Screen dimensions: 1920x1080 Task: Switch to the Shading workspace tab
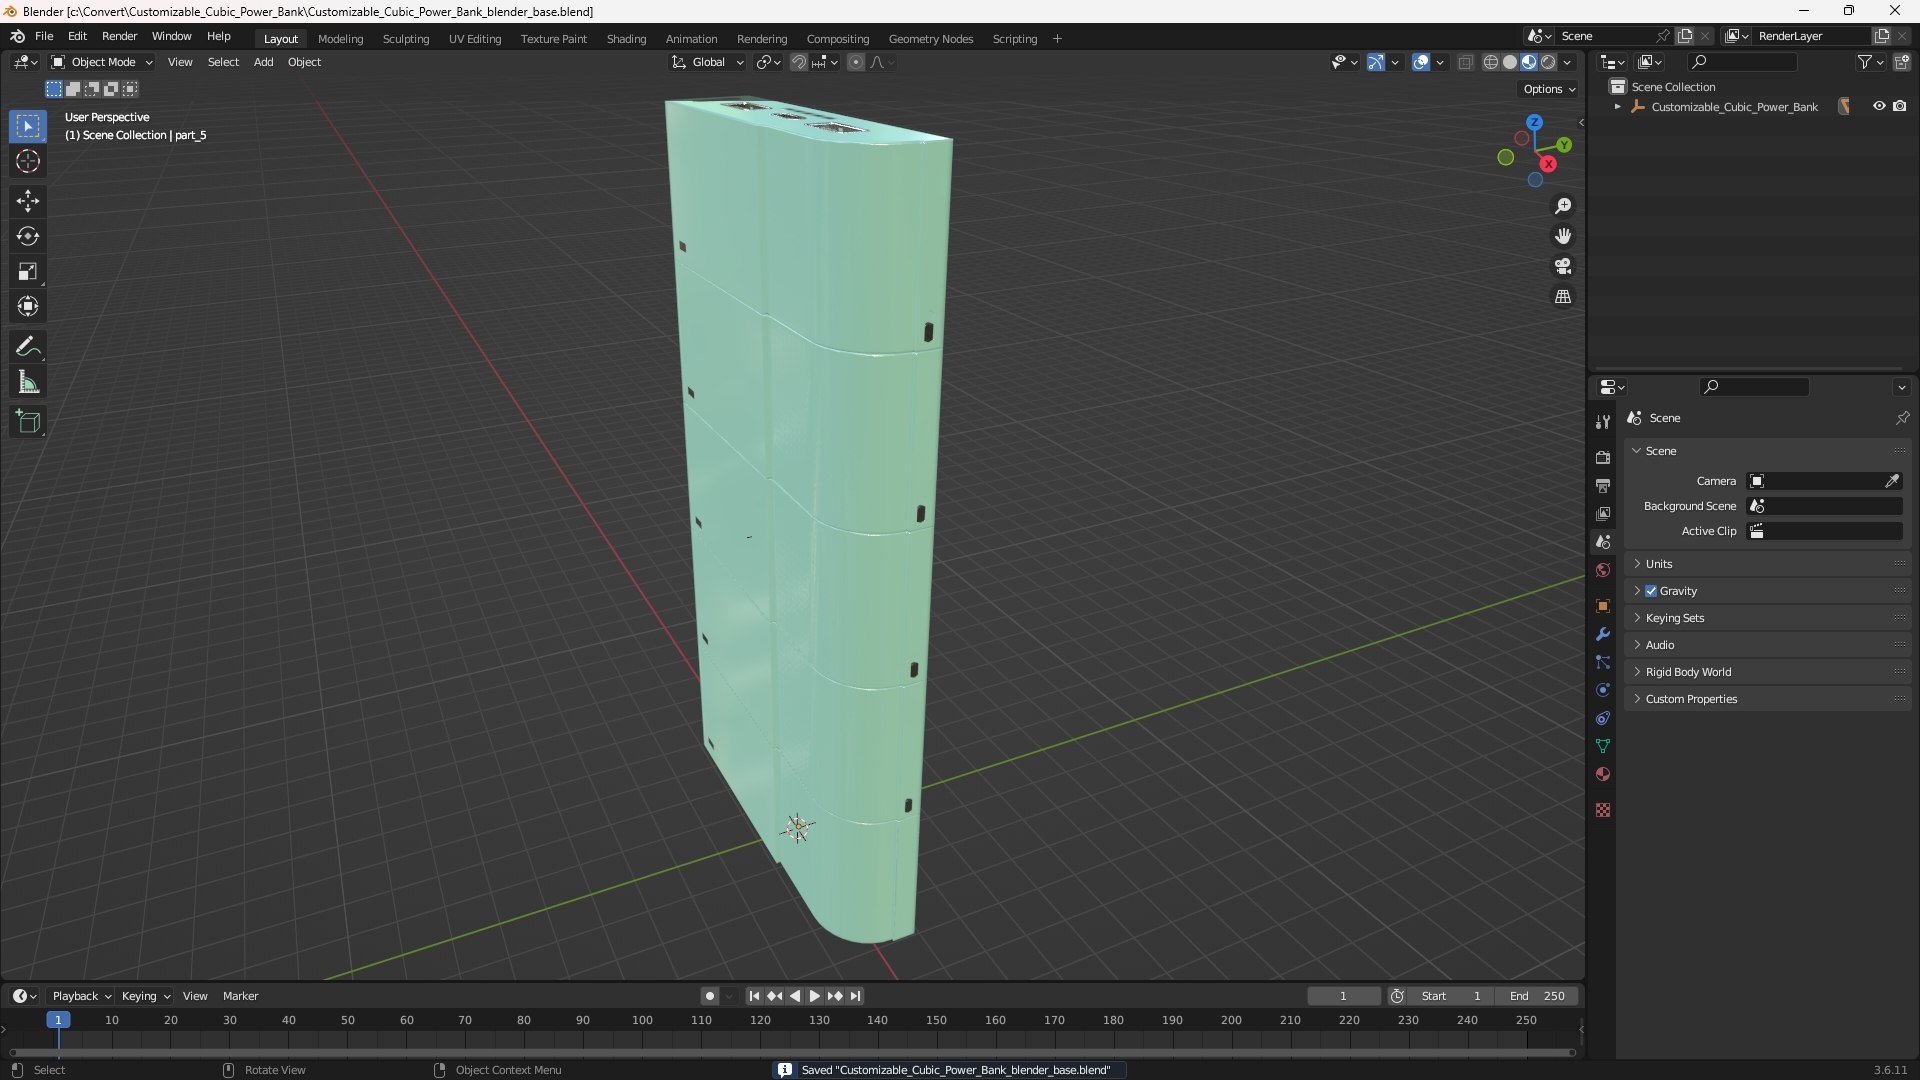coord(626,39)
